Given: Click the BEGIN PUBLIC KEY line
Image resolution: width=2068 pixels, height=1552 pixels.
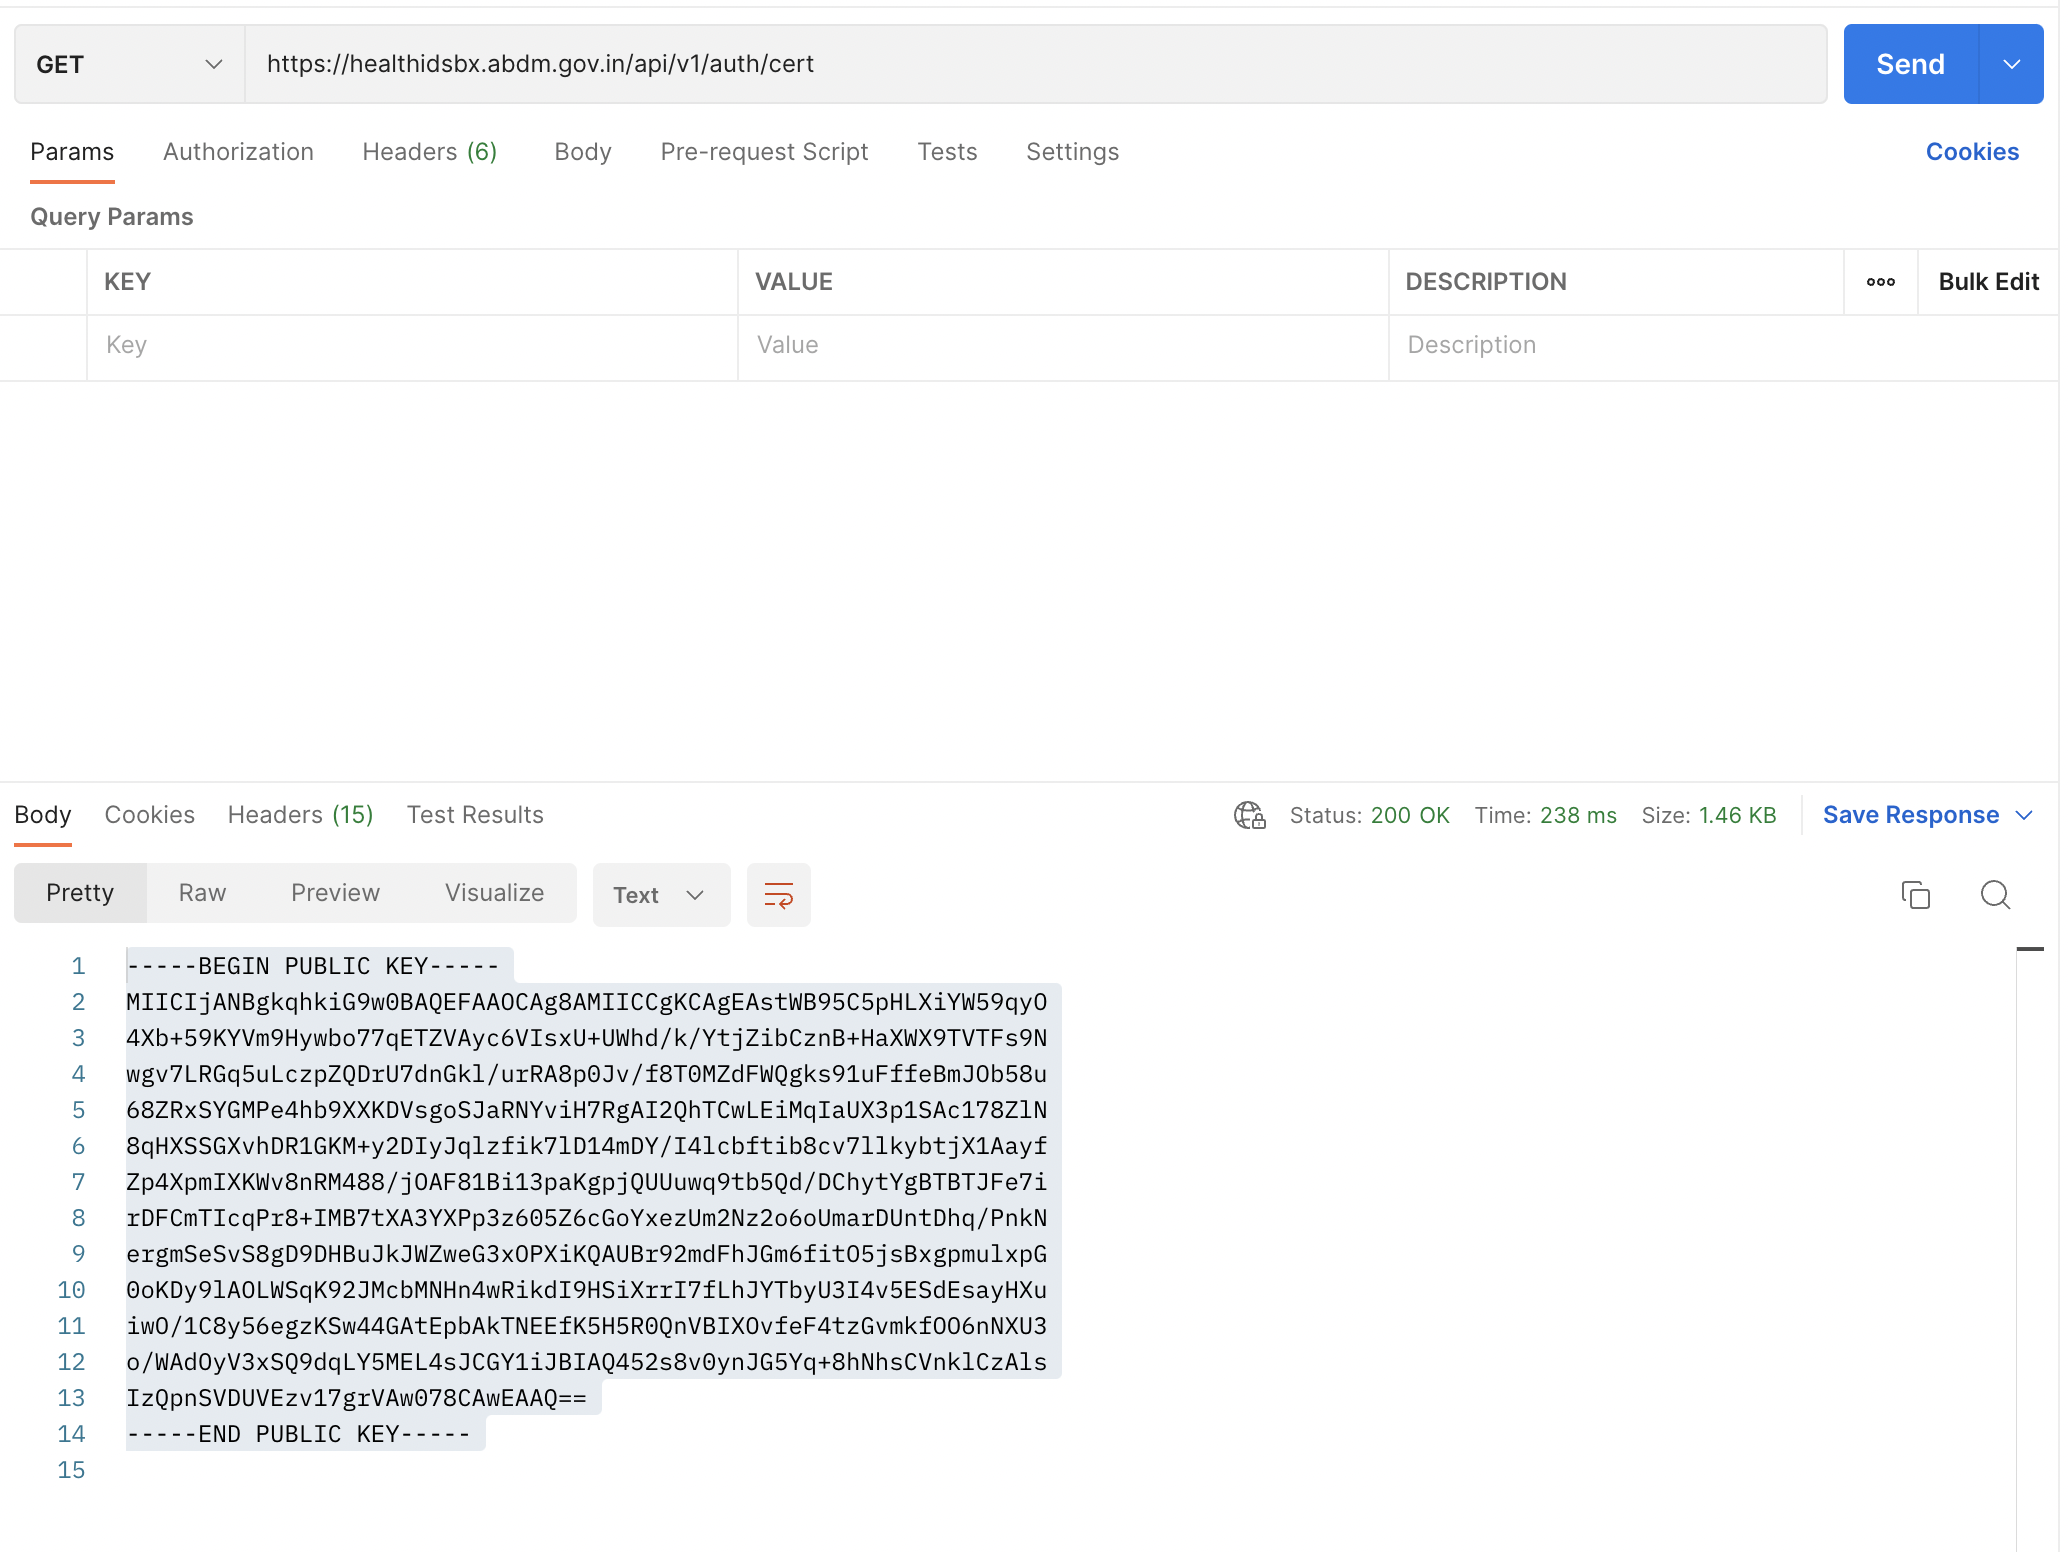Looking at the screenshot, I should (313, 966).
